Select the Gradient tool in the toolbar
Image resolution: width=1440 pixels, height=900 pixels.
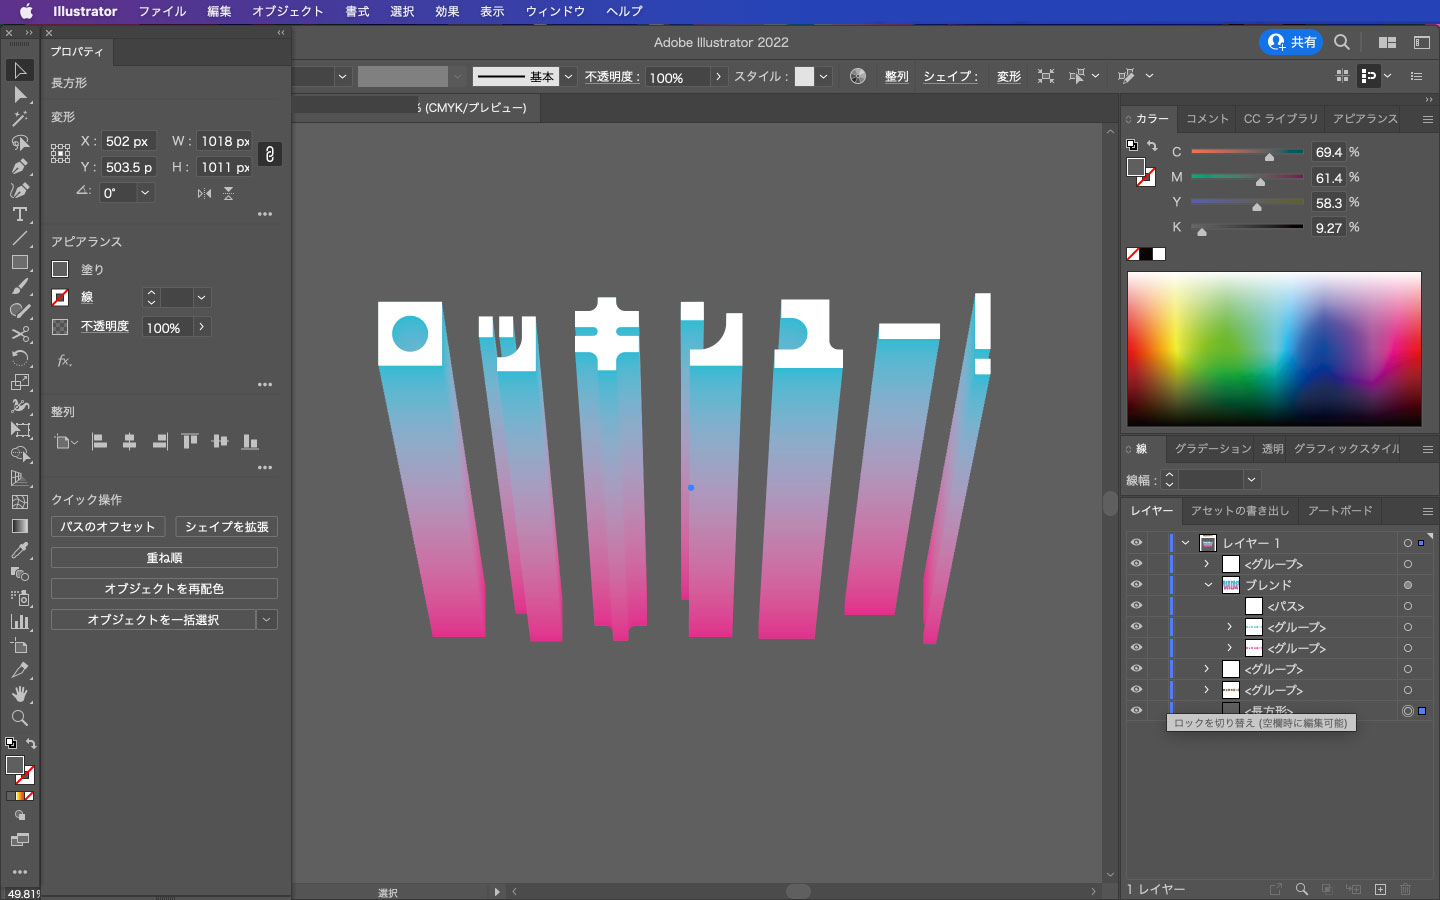(21, 526)
